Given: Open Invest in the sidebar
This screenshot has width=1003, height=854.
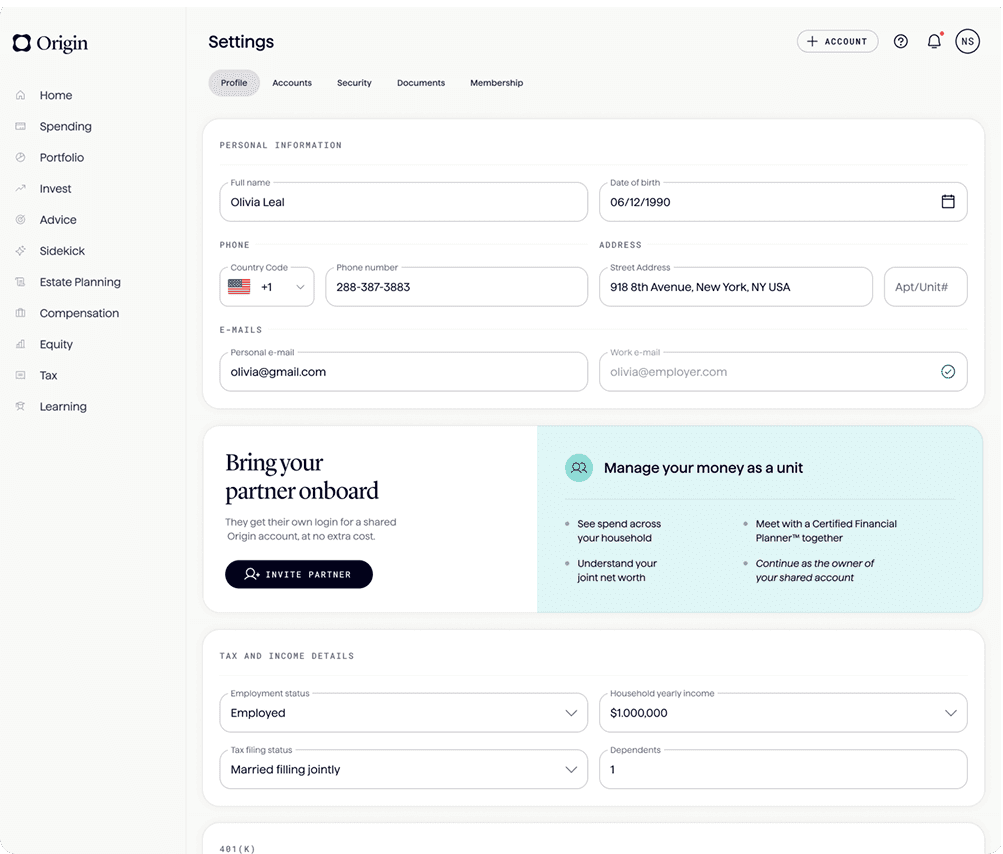Looking at the screenshot, I should [x=55, y=189].
